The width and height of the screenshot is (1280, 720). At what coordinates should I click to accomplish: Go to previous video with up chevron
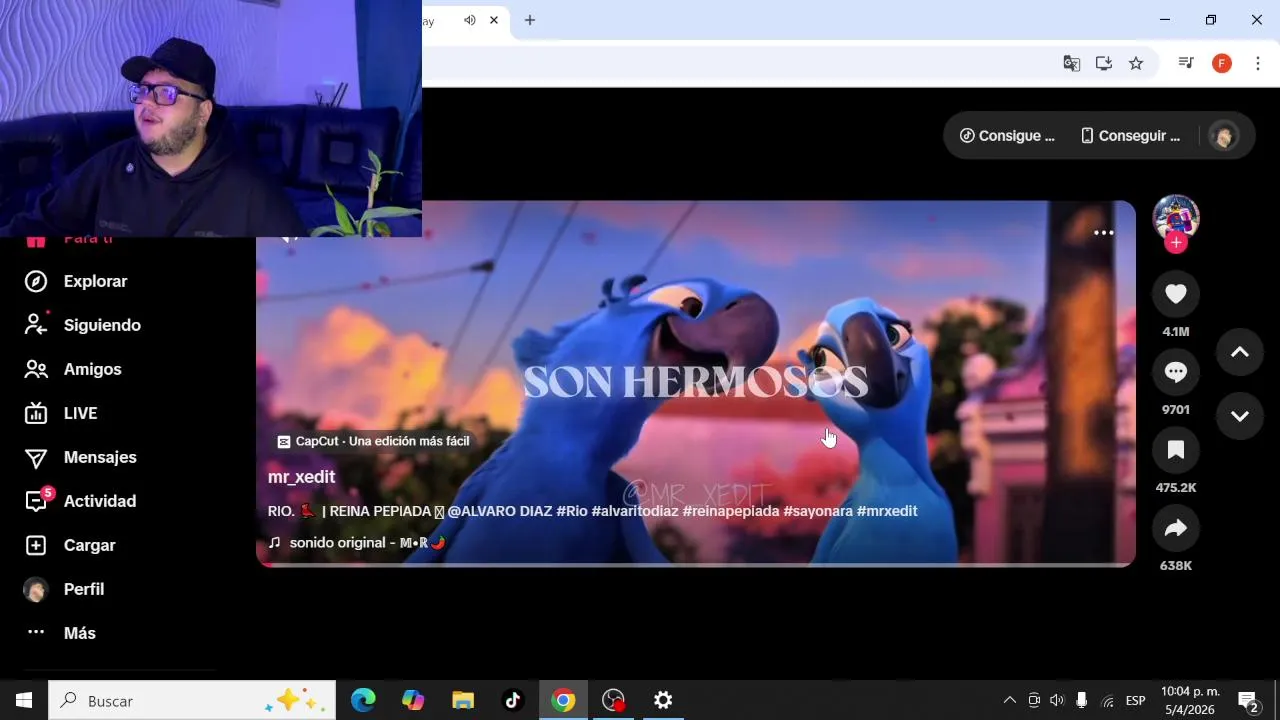[x=1240, y=352]
